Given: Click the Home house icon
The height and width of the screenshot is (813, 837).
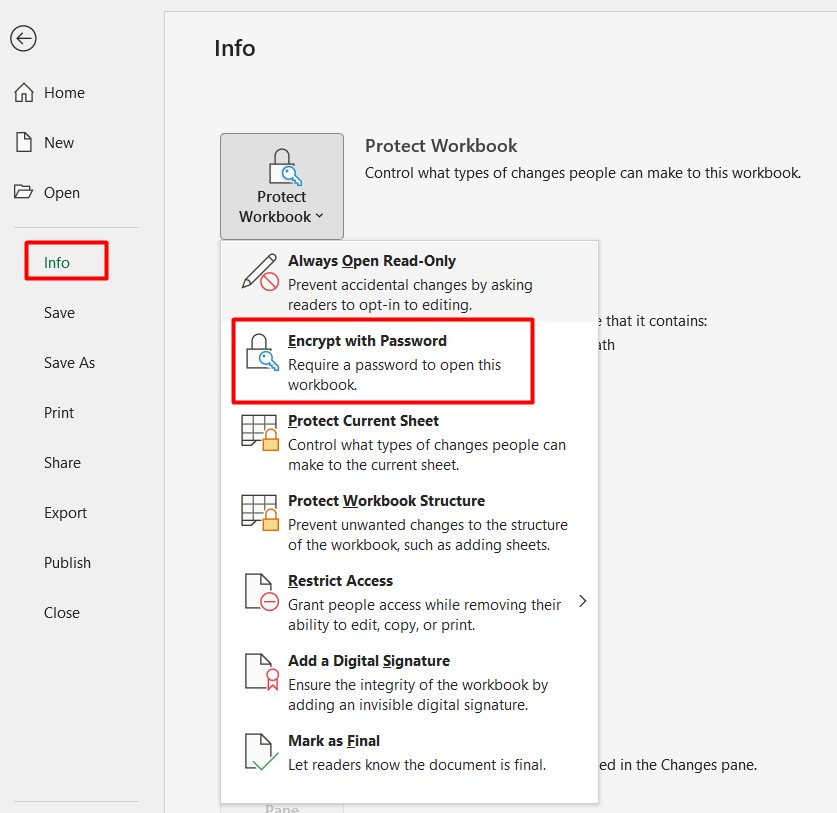Looking at the screenshot, I should click(x=24, y=93).
